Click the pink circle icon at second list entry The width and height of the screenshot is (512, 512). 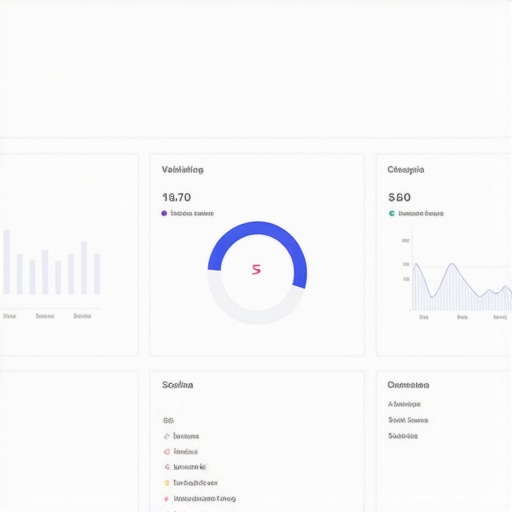point(167,452)
